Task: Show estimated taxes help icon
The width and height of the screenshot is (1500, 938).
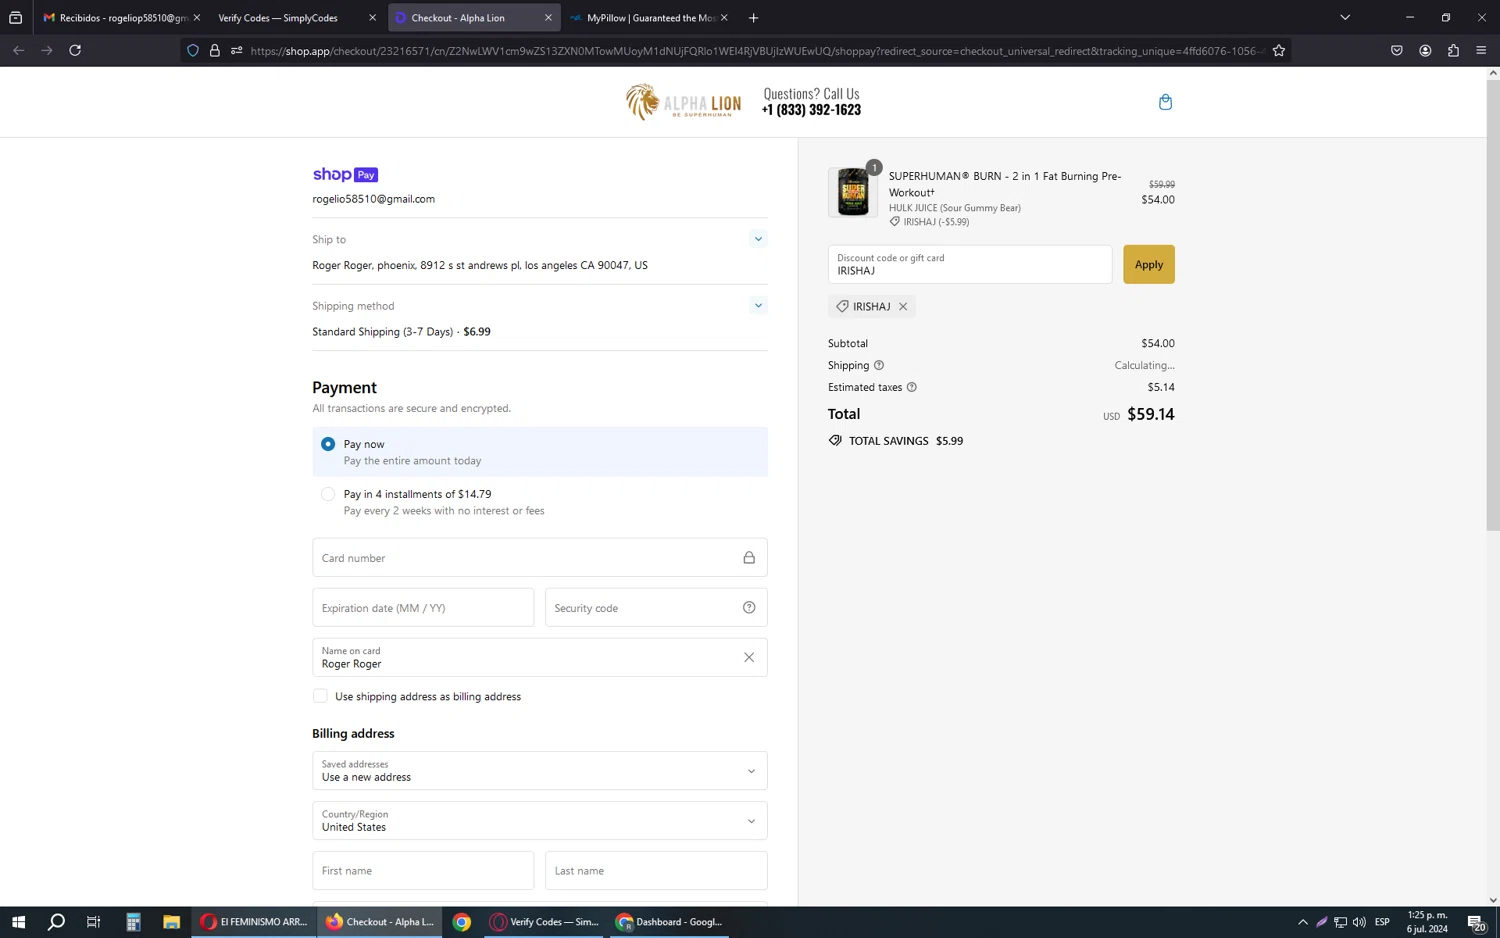Action: click(x=911, y=387)
